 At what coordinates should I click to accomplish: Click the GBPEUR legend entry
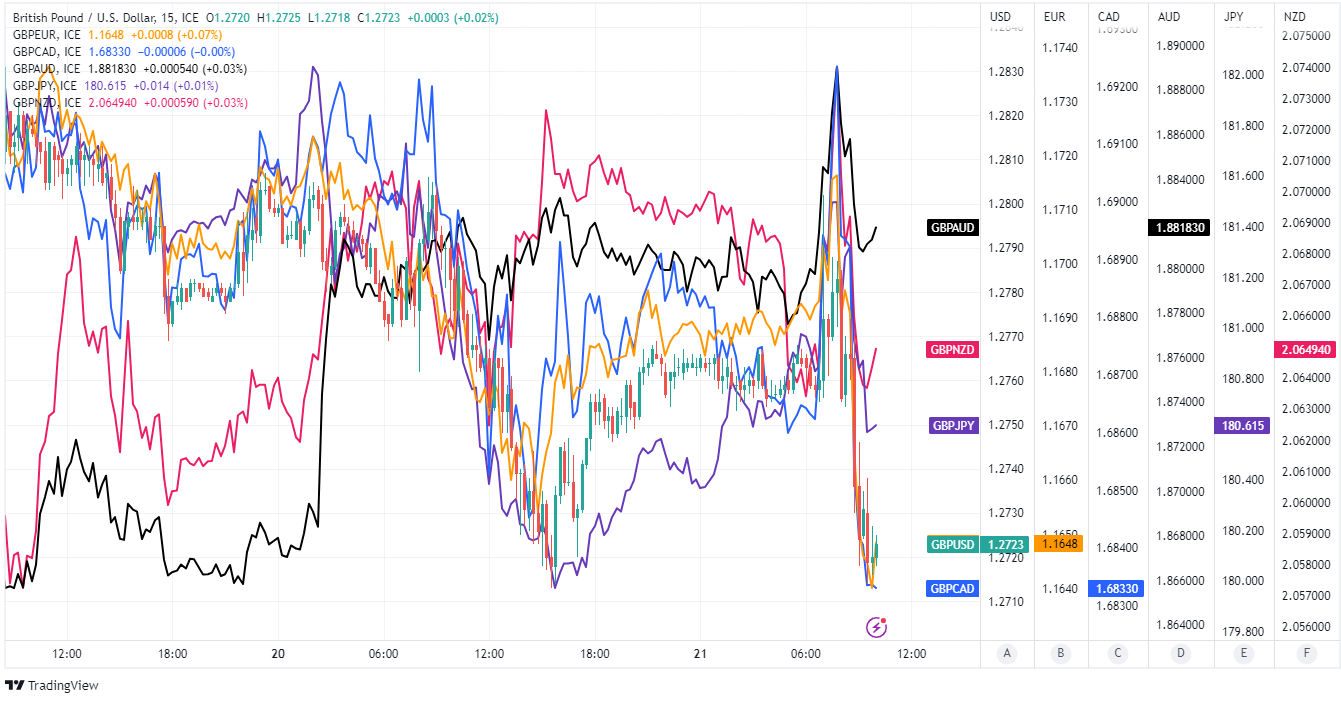46,35
